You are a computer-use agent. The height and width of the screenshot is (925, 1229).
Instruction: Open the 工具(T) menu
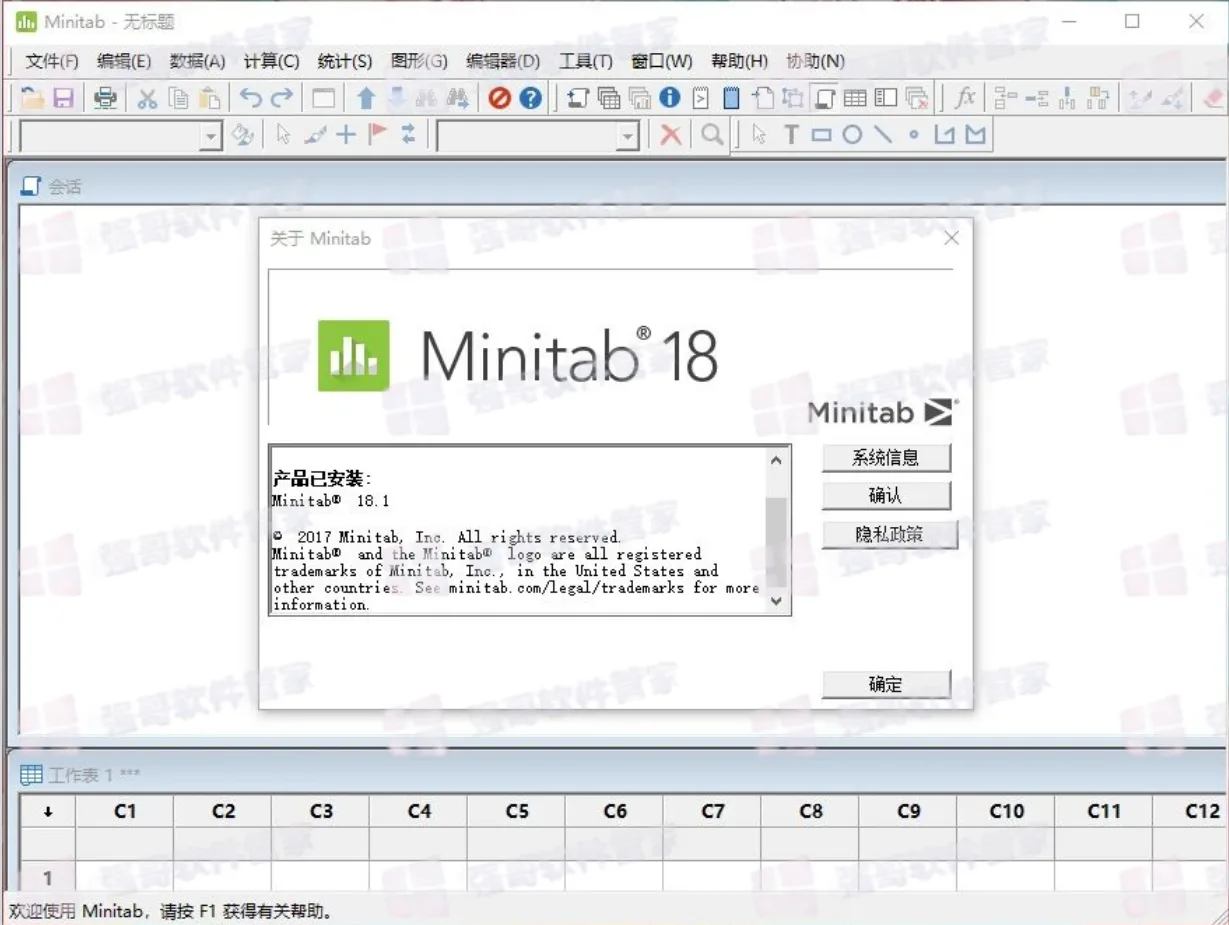(586, 61)
